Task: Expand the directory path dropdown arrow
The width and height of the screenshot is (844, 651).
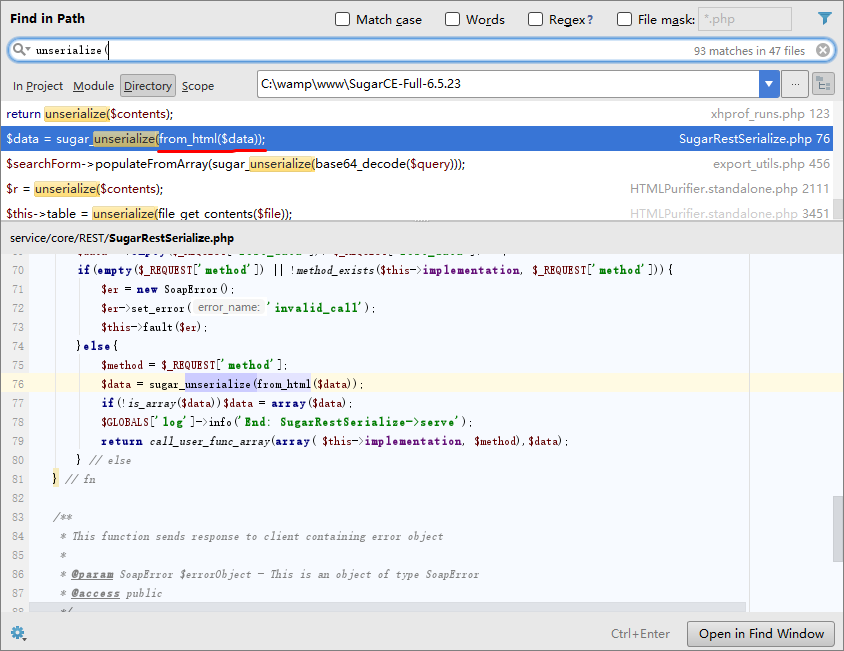Action: pos(769,85)
